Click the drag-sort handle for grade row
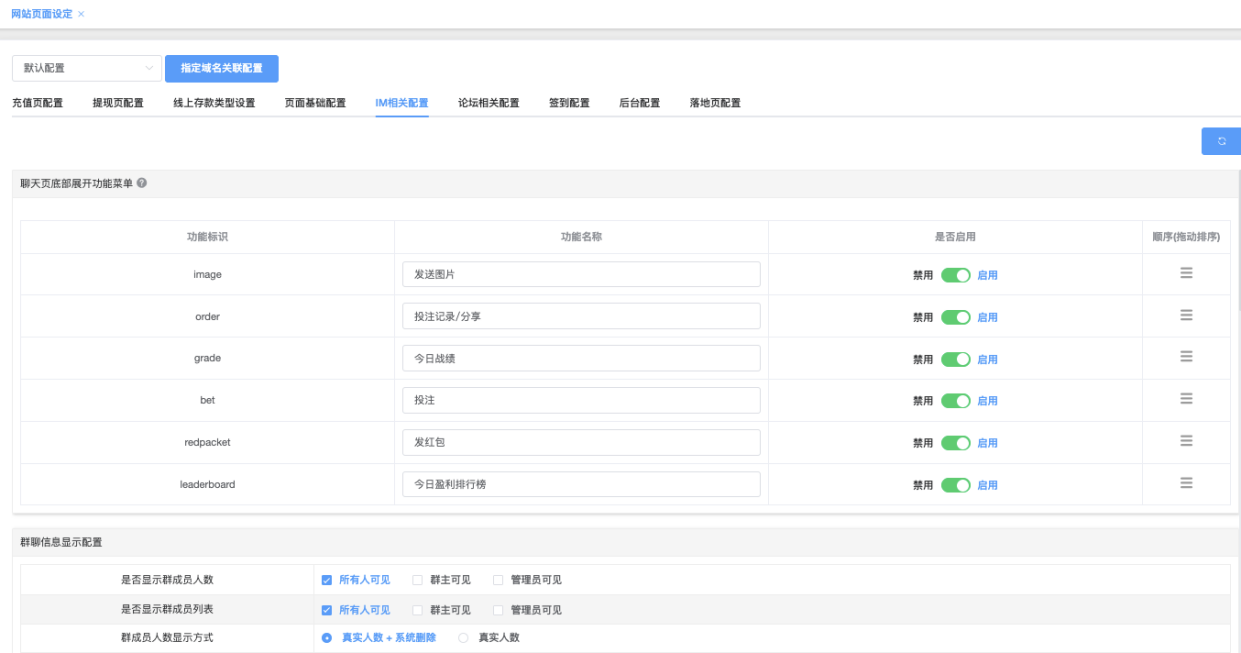 pos(1186,357)
